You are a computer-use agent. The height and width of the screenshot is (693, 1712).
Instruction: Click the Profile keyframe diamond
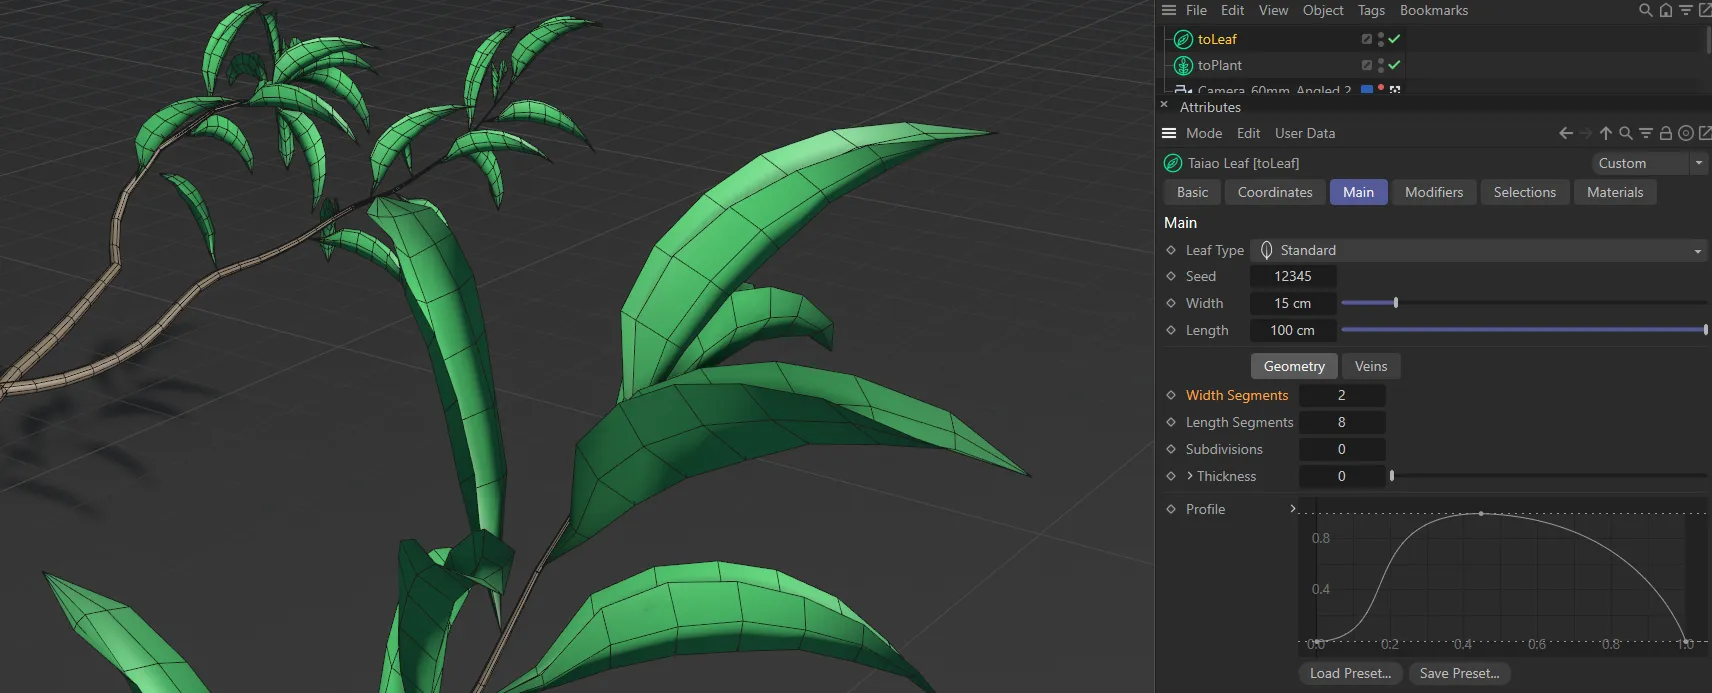click(1171, 509)
